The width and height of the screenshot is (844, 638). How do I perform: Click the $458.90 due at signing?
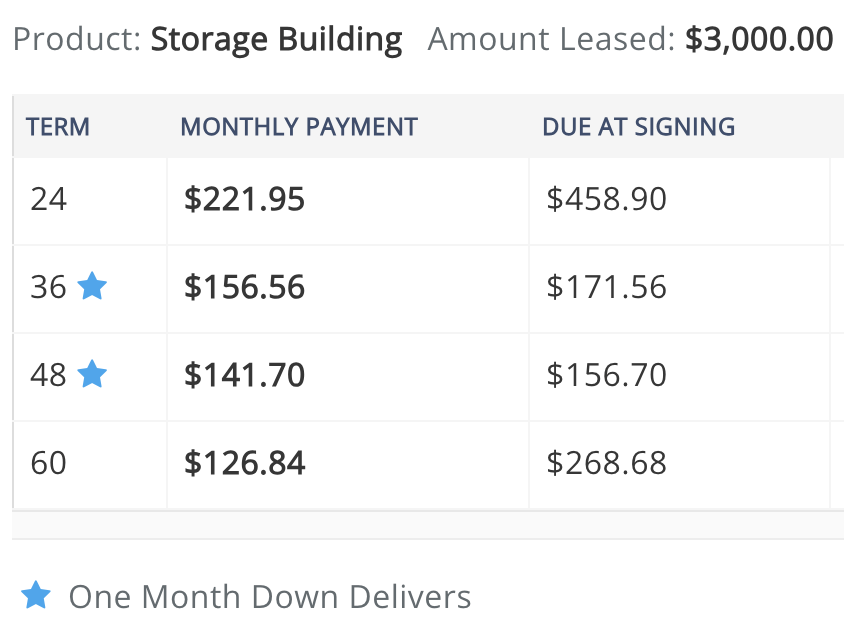[x=606, y=199]
